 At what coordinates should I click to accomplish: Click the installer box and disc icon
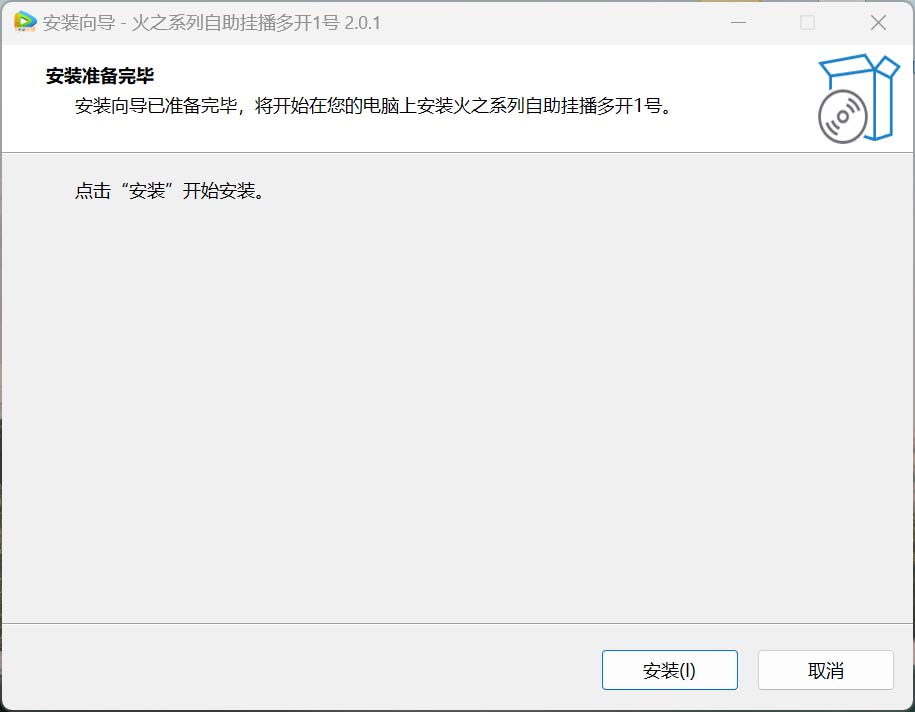pos(858,99)
